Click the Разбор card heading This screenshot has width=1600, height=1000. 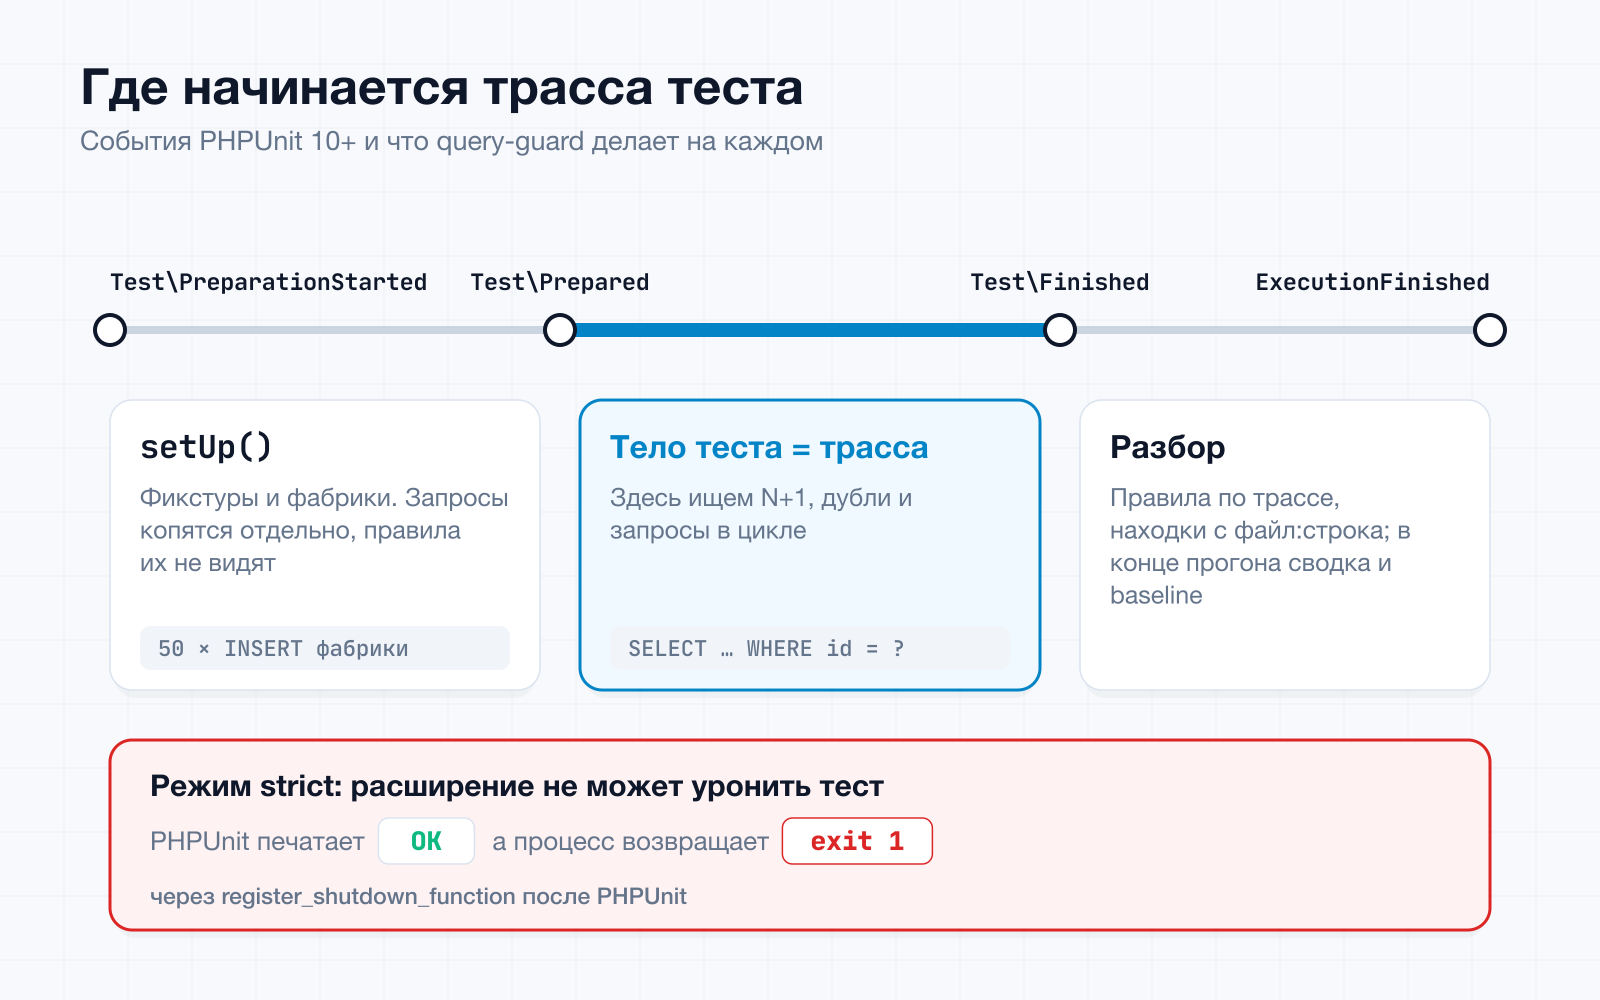1168,447
